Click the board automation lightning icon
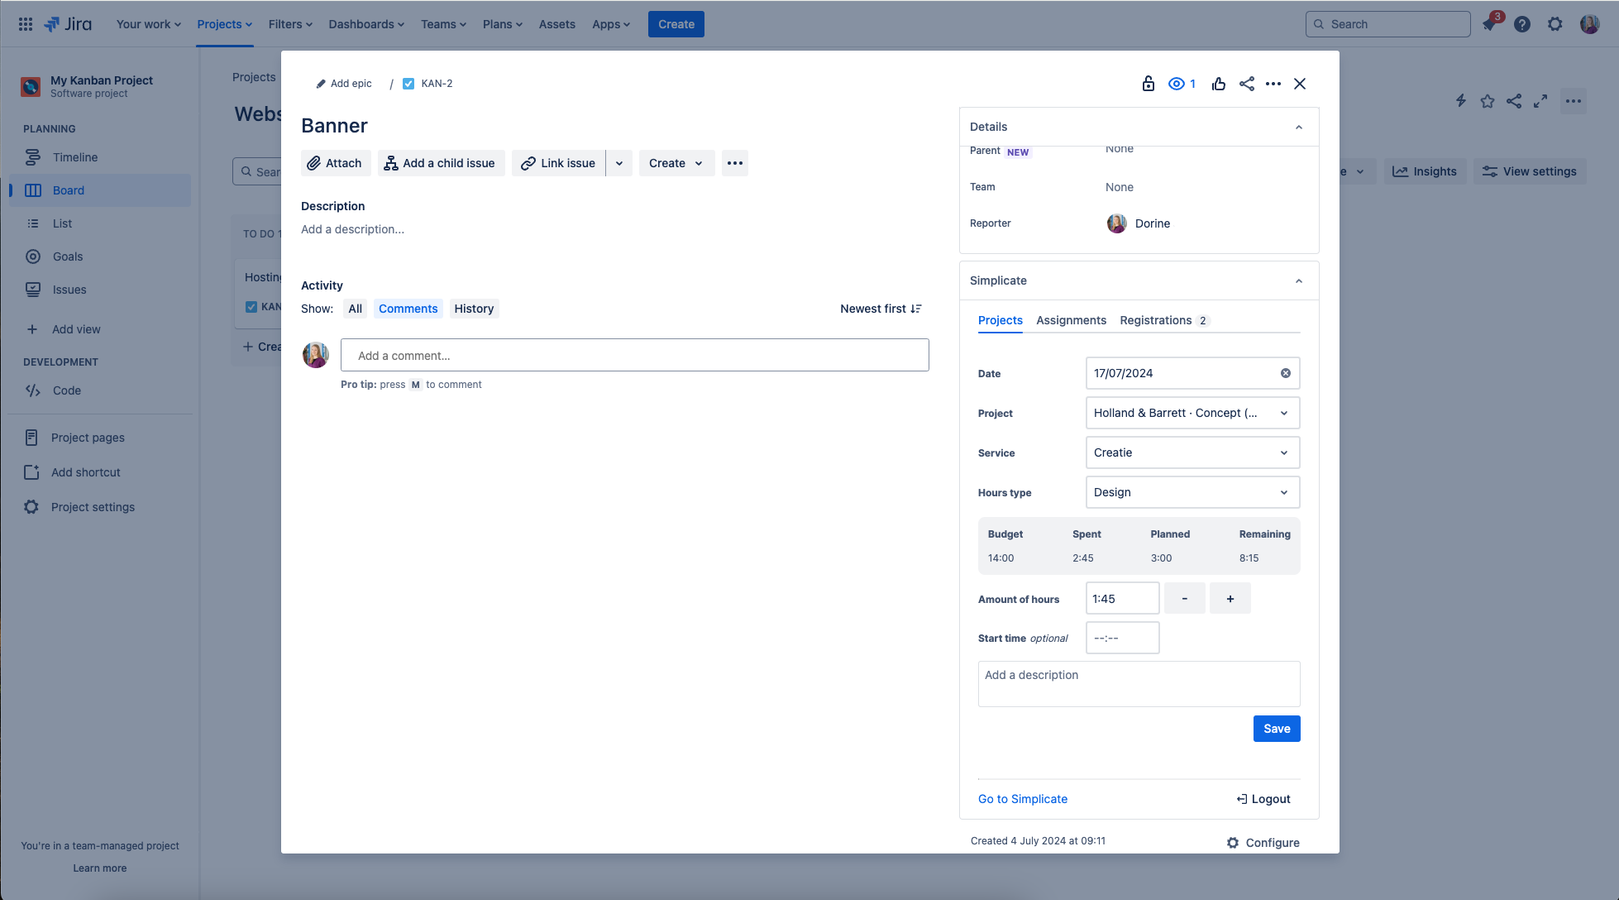This screenshot has width=1619, height=900. 1461,101
